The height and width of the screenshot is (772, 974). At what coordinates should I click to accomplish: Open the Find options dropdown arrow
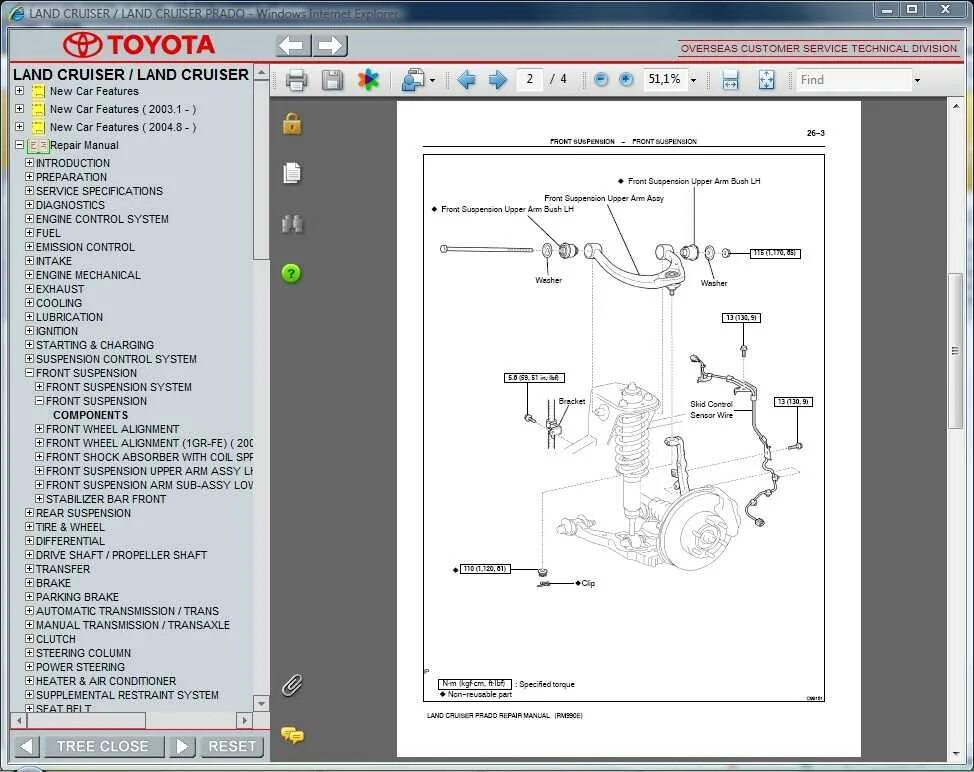pyautogui.click(x=917, y=80)
